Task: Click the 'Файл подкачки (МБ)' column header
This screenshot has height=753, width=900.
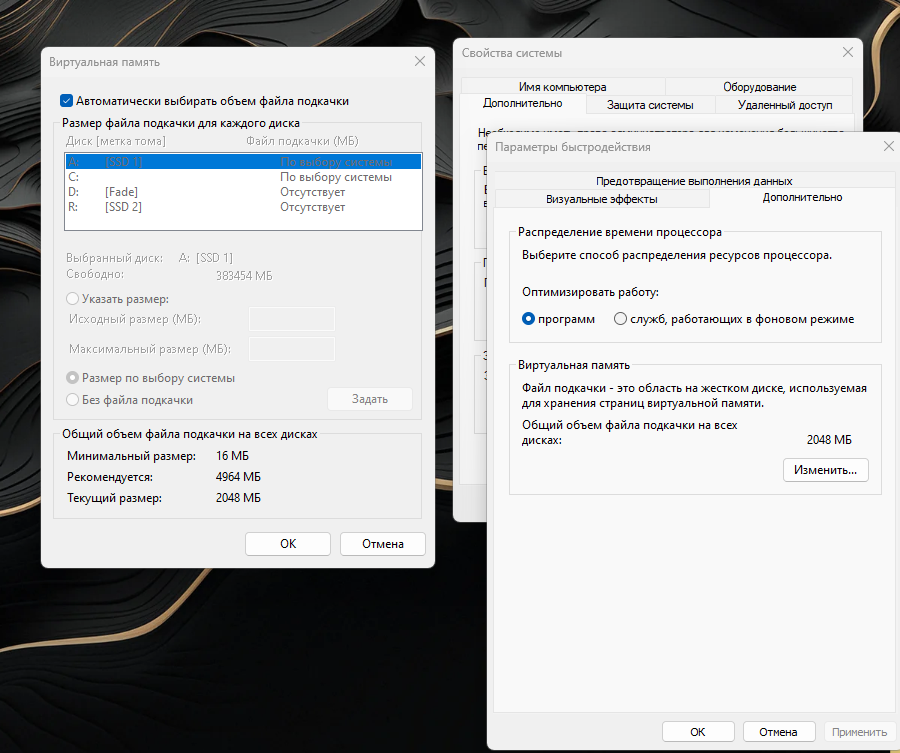Action: [x=302, y=141]
